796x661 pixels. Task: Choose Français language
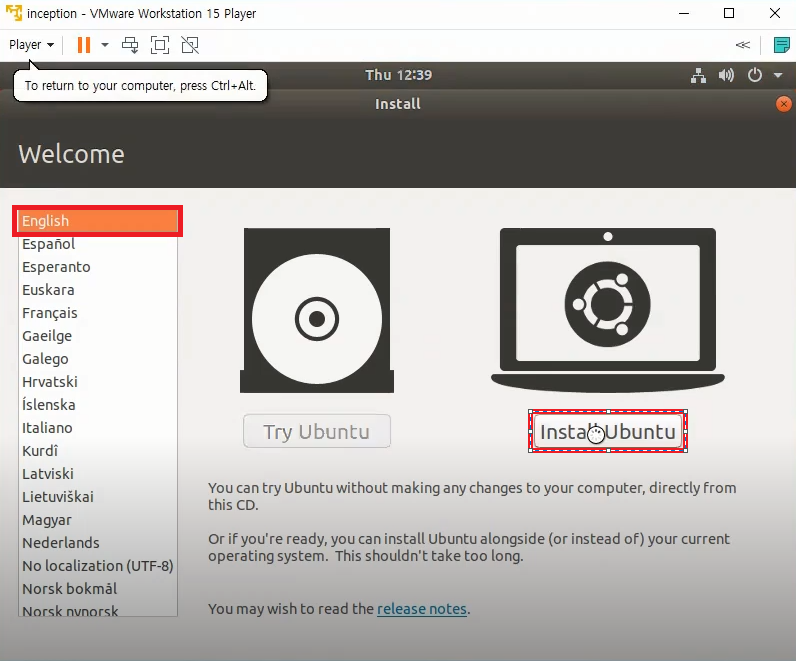pos(97,313)
